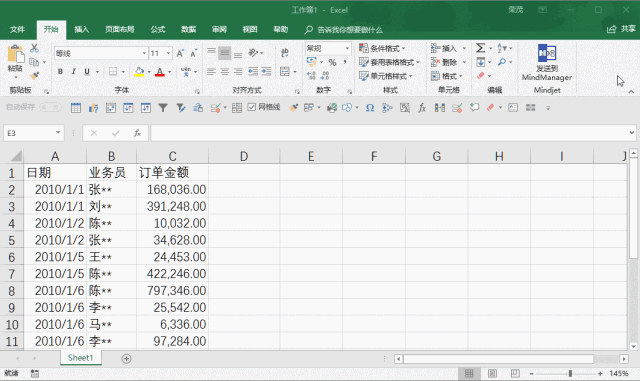Open the borders dropdown arrow
Image resolution: width=640 pixels, height=381 pixels.
point(123,72)
